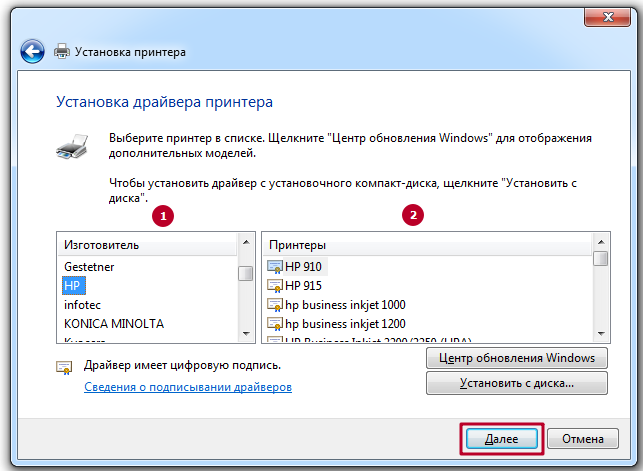The height and width of the screenshot is (471, 643).
Task: Click printers list scroll down arrow
Action: click(x=601, y=334)
